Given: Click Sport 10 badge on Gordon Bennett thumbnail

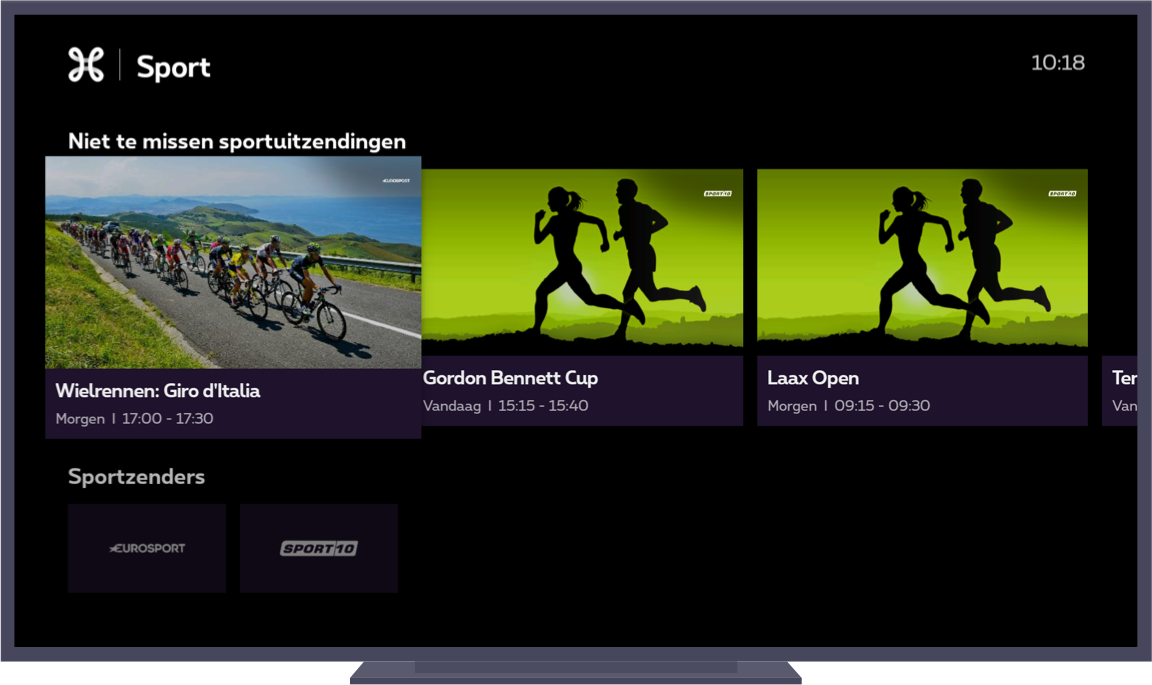Looking at the screenshot, I should (717, 193).
